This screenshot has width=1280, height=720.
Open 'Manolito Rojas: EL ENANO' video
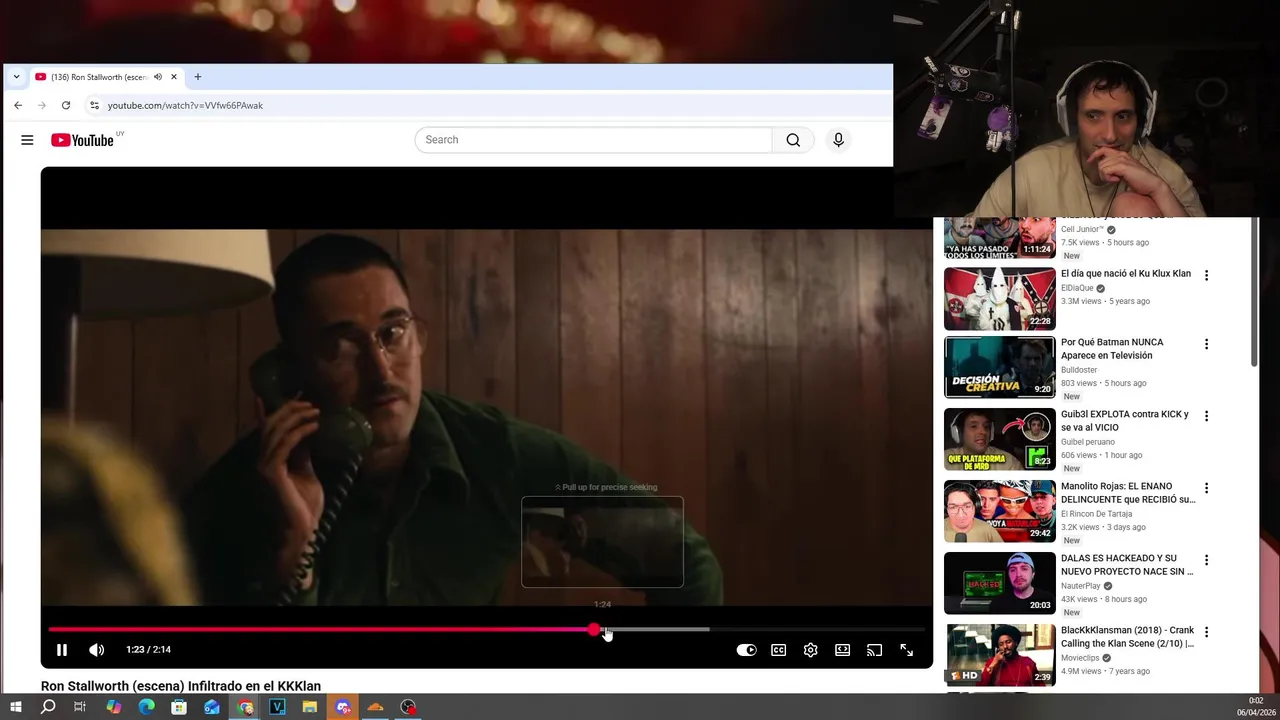pos(1128,493)
